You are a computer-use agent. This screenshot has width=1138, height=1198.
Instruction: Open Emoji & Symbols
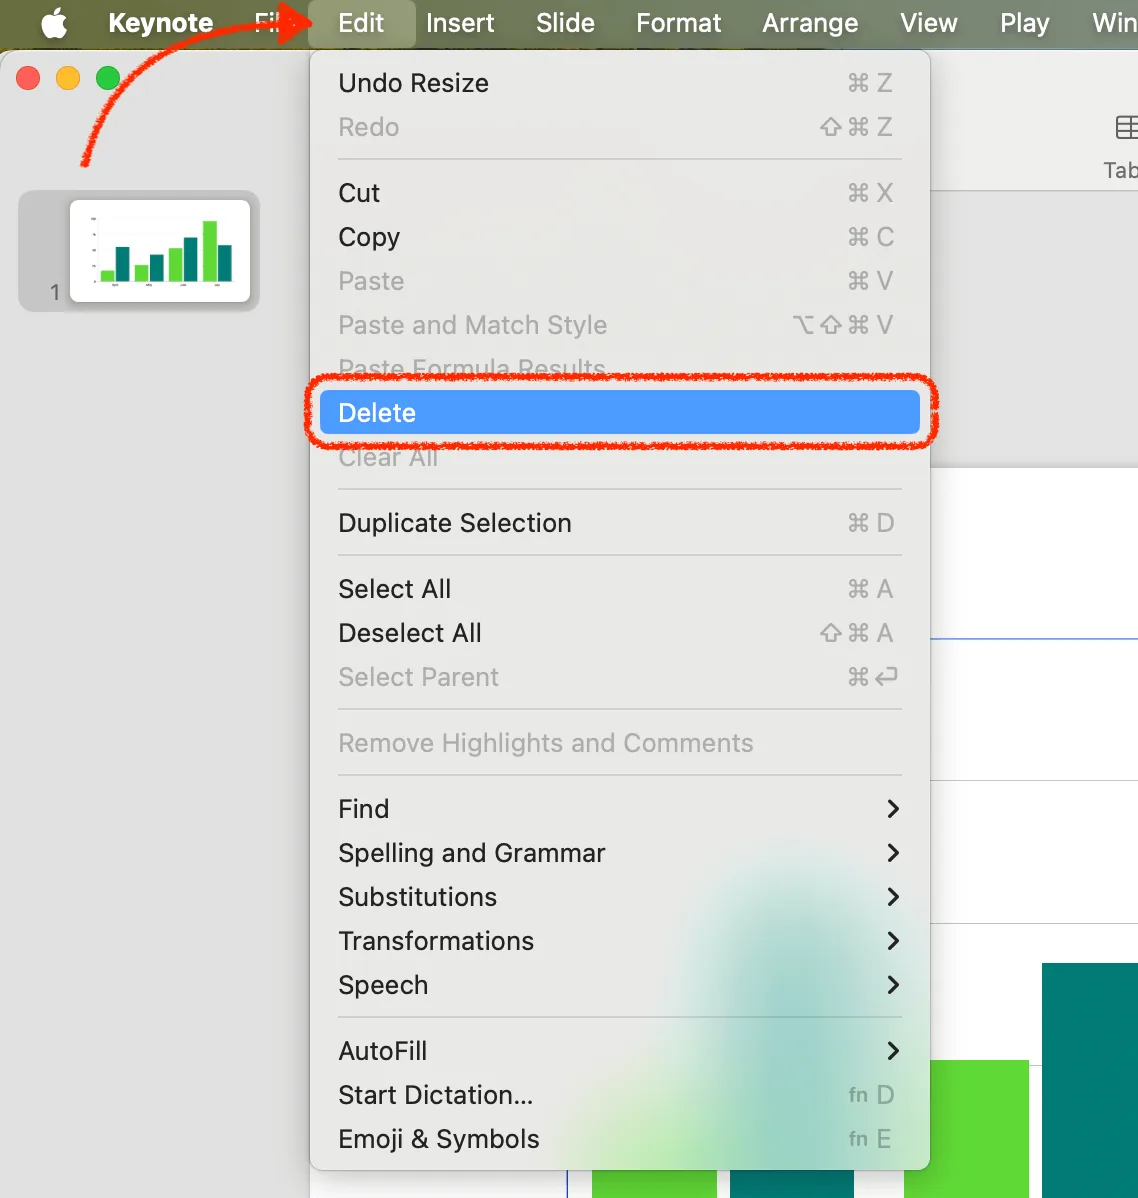(x=619, y=1139)
